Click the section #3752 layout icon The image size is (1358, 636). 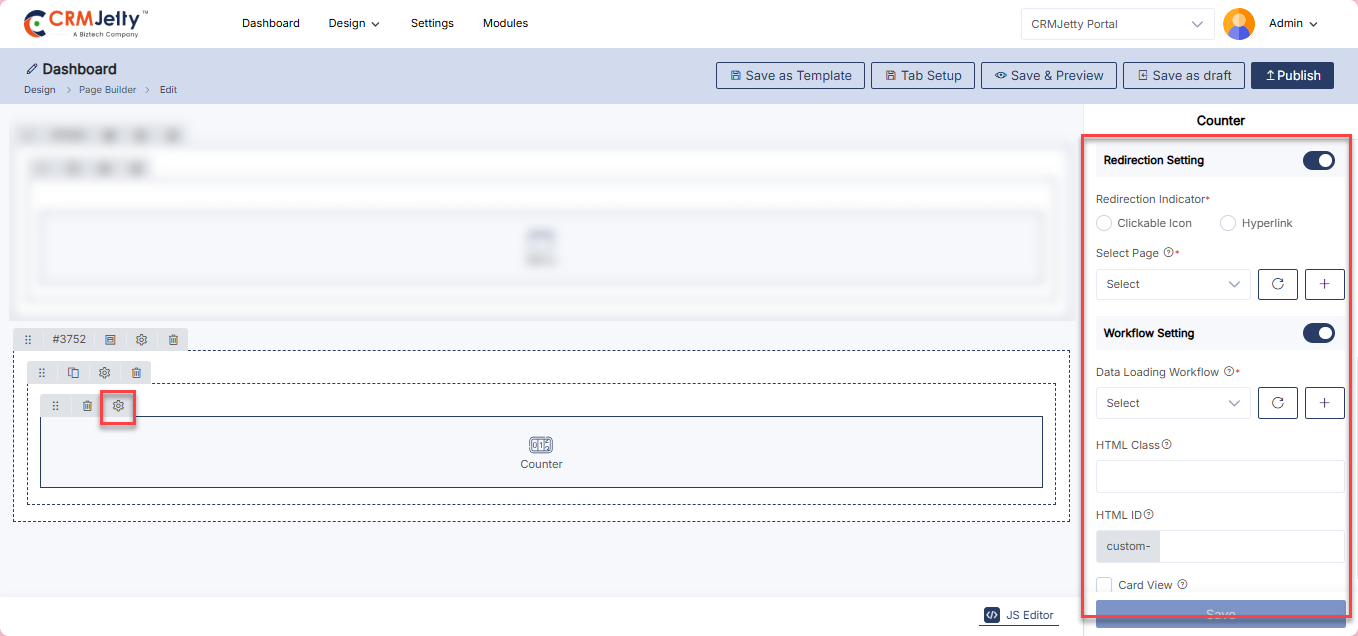click(110, 340)
